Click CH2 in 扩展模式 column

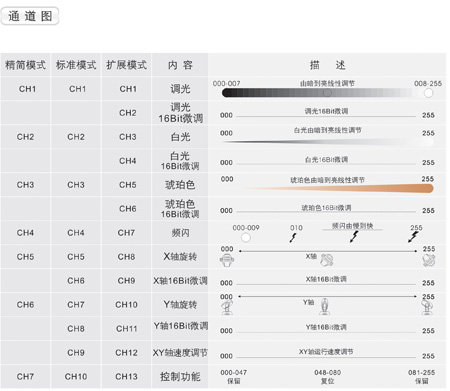[x=126, y=113]
